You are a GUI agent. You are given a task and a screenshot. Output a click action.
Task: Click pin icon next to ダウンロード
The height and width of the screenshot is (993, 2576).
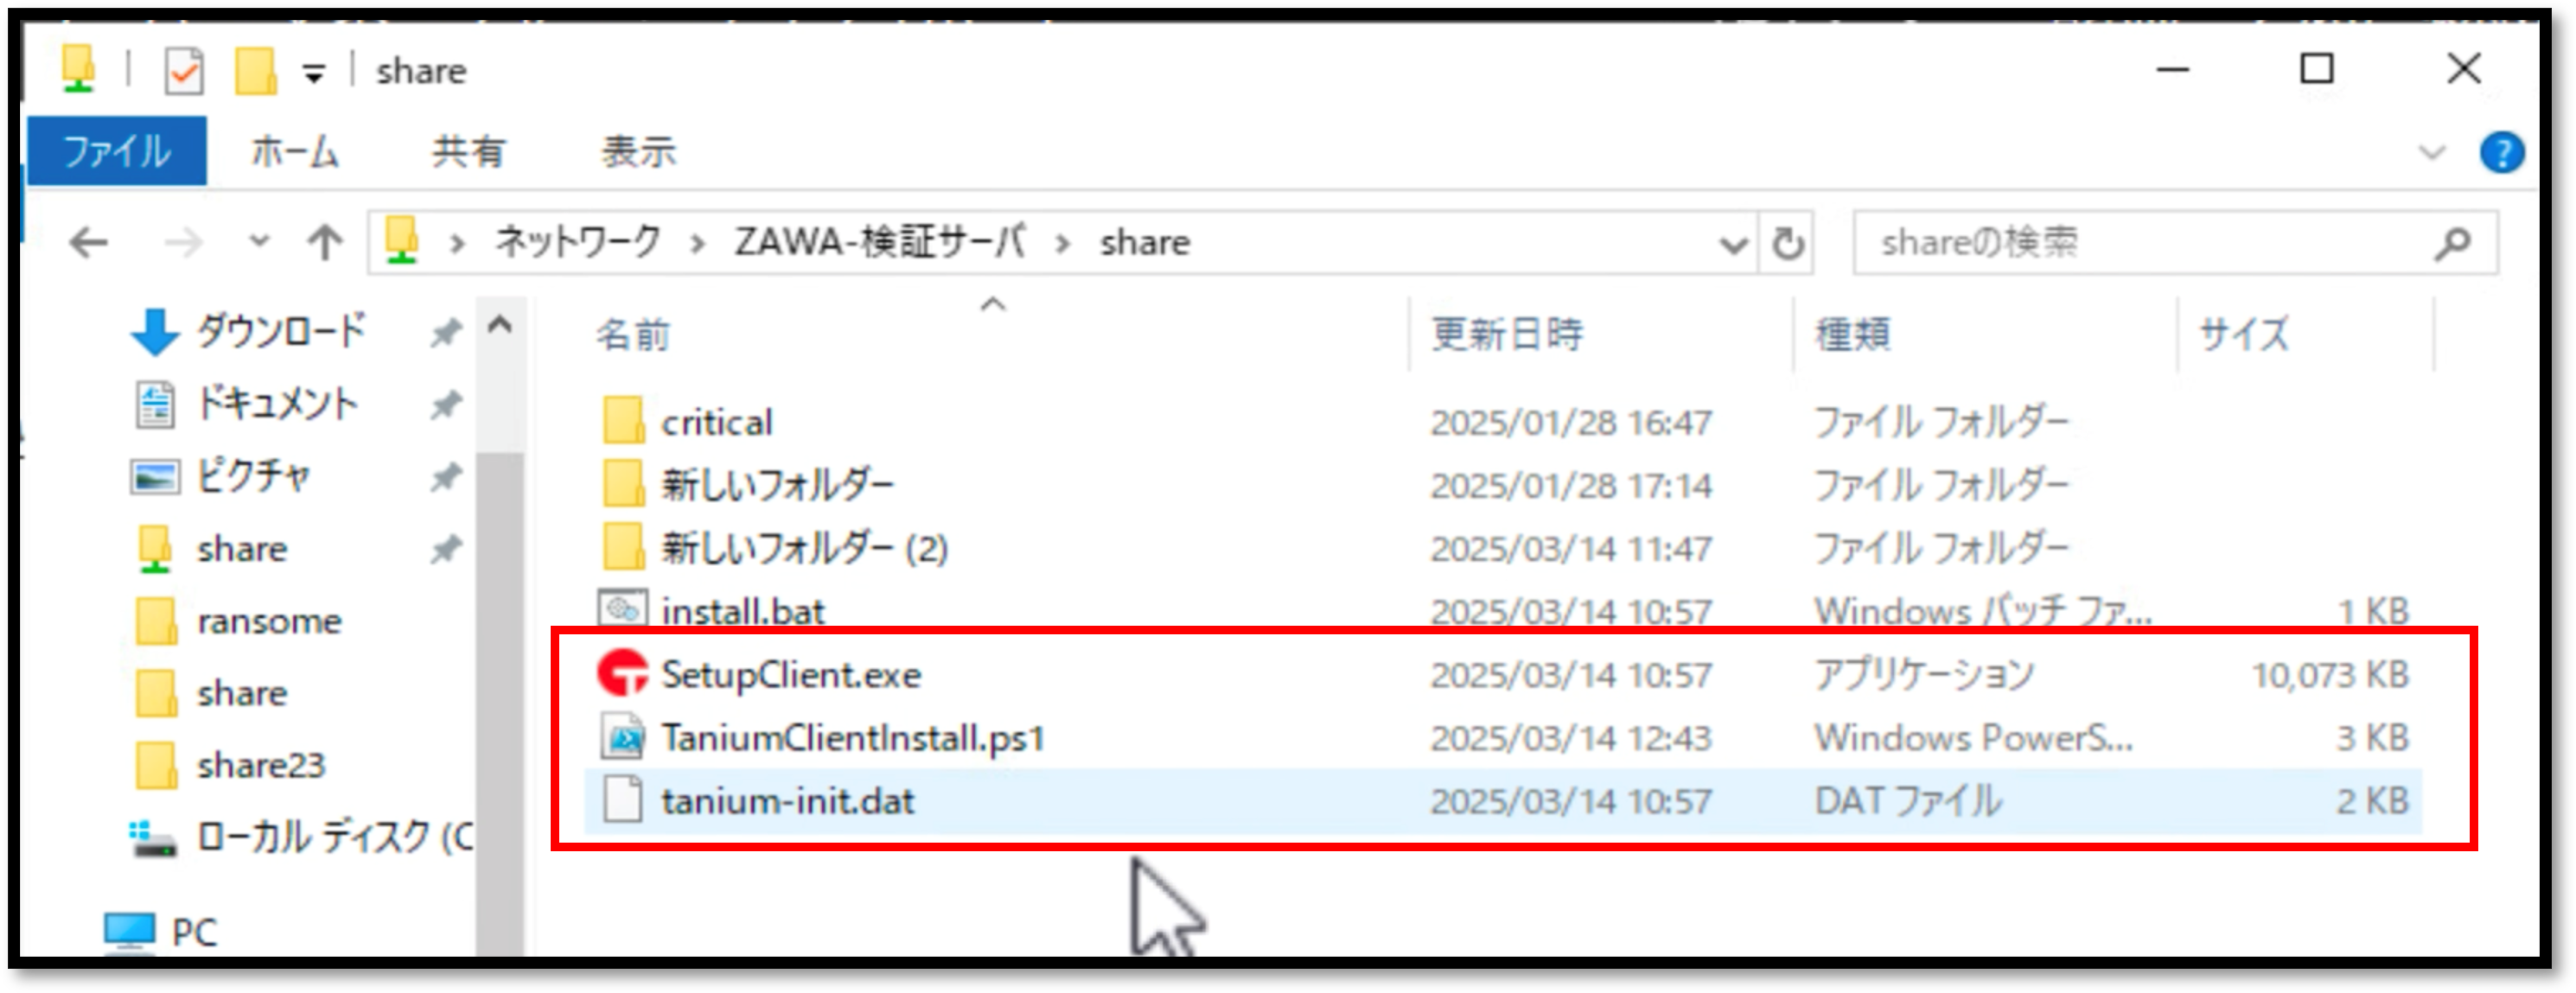coord(445,332)
